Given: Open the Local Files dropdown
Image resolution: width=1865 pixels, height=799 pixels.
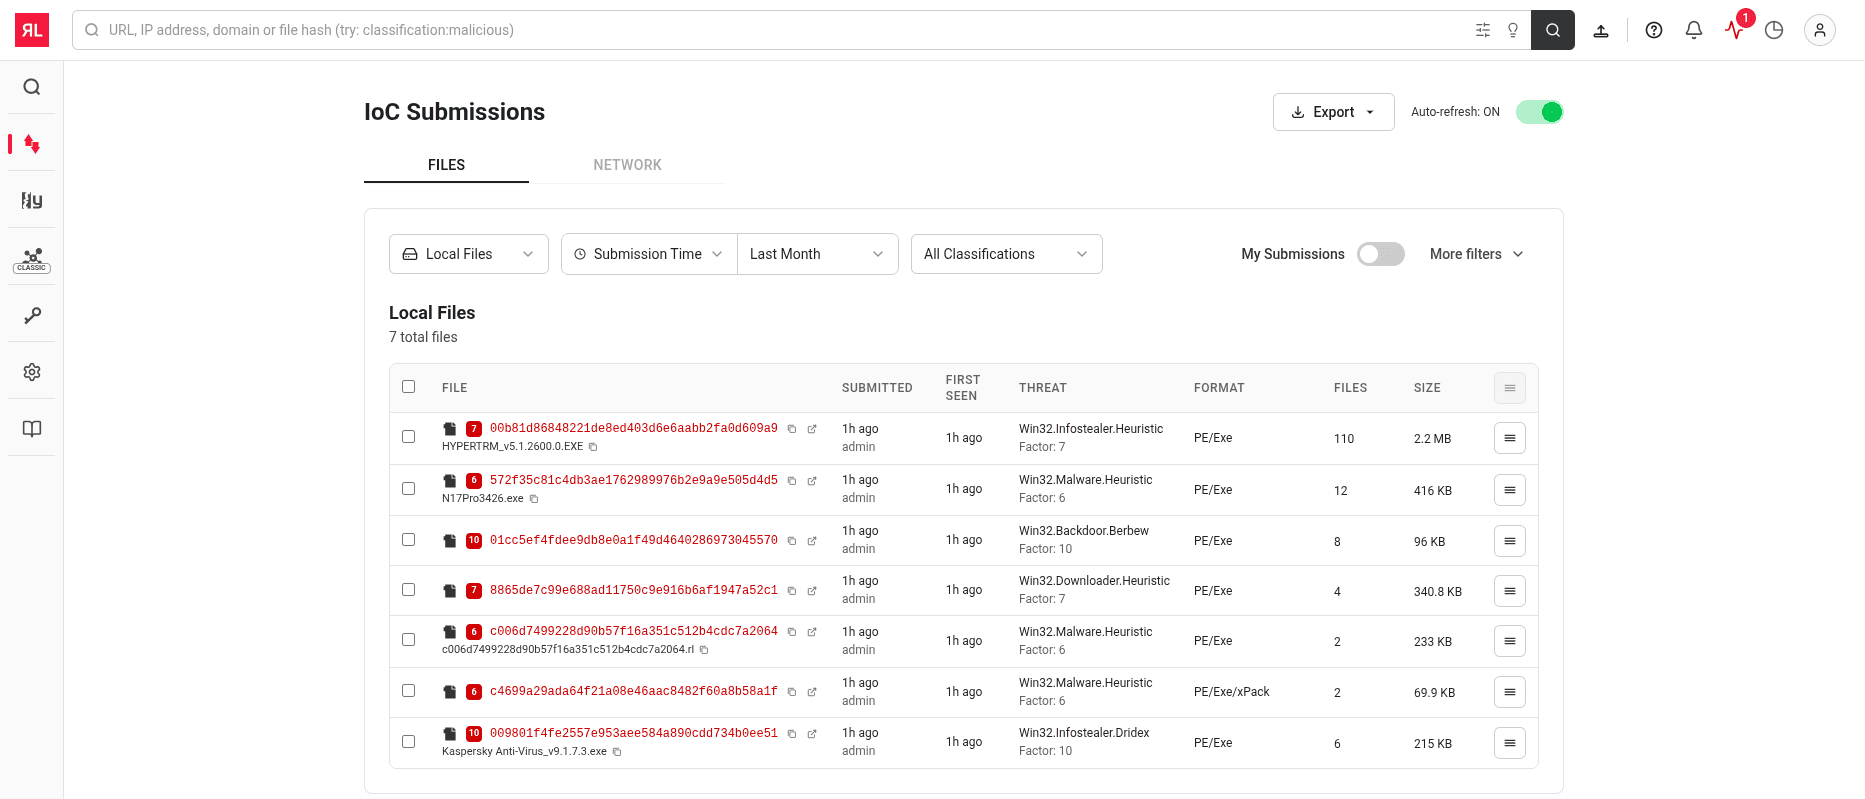Looking at the screenshot, I should [469, 254].
